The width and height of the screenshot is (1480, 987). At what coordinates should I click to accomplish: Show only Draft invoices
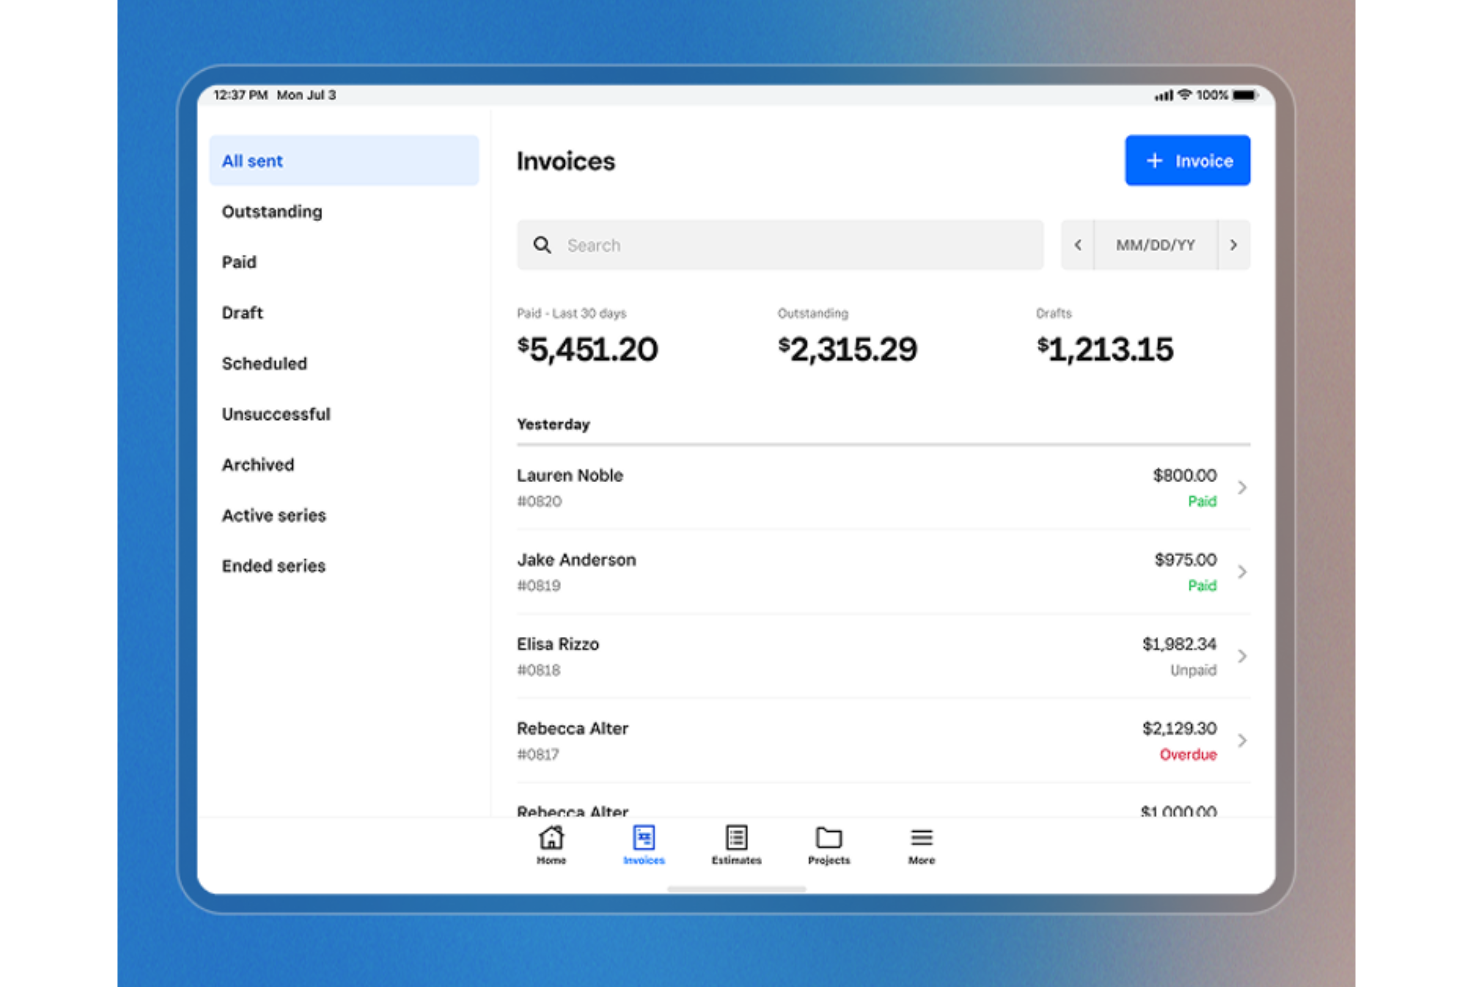(242, 313)
